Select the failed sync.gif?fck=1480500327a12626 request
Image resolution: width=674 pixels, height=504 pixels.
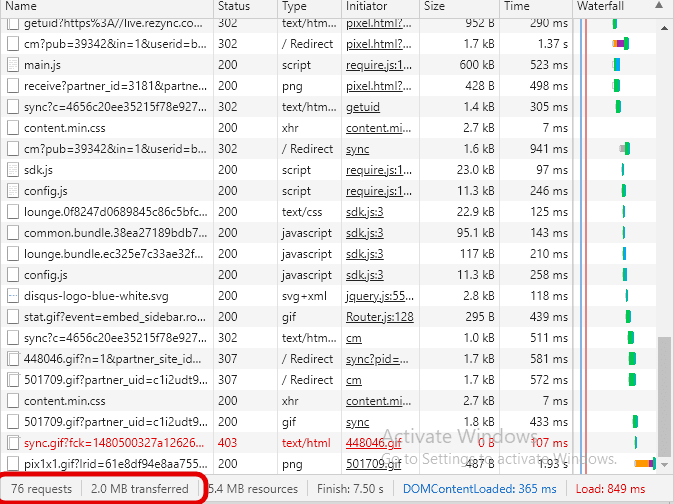click(114, 443)
